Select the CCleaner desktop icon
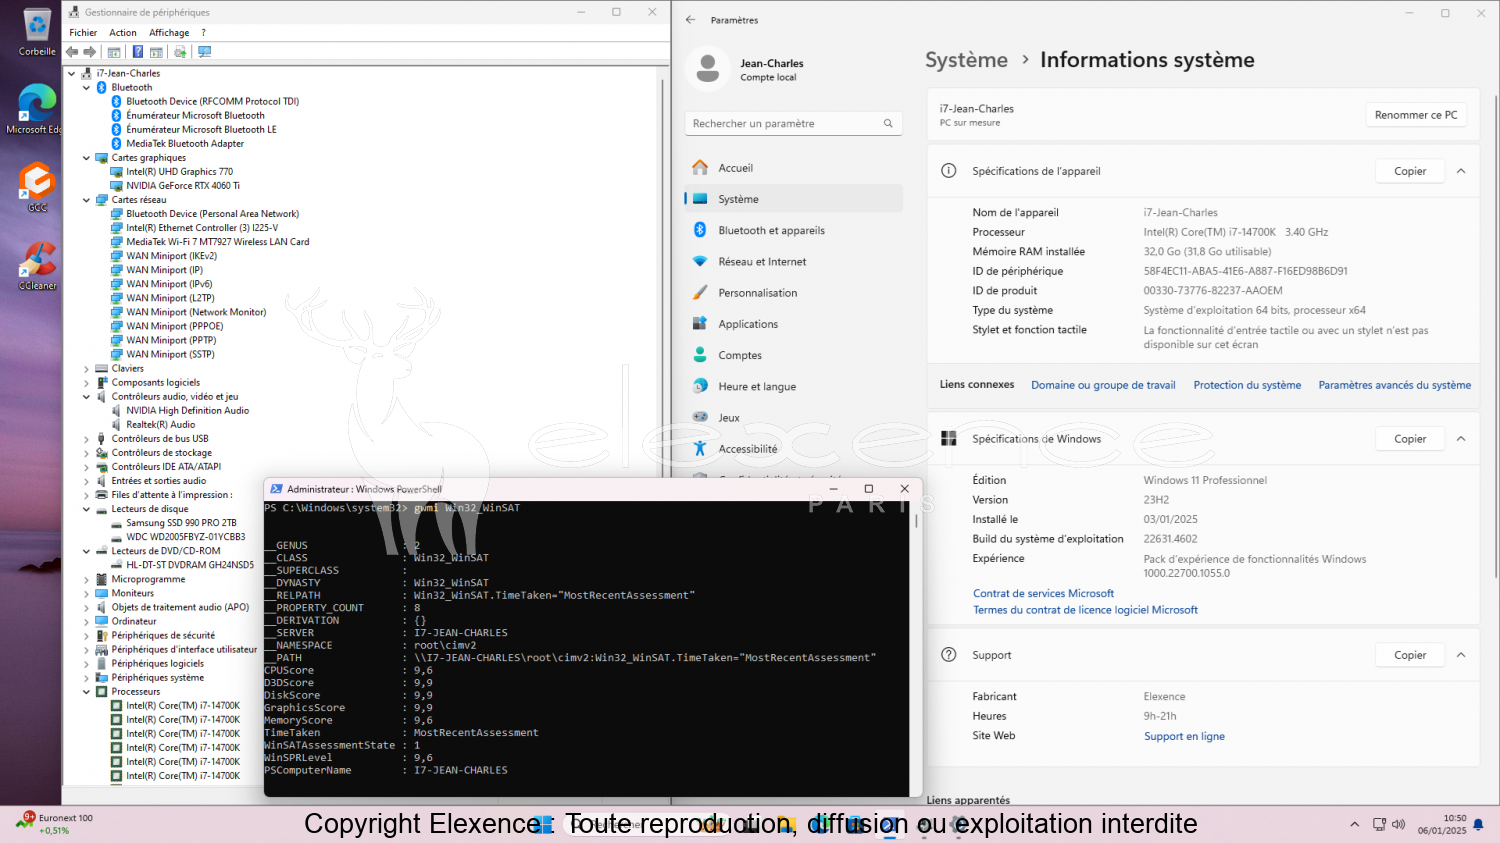Screen dimensions: 1500x843 [37, 266]
